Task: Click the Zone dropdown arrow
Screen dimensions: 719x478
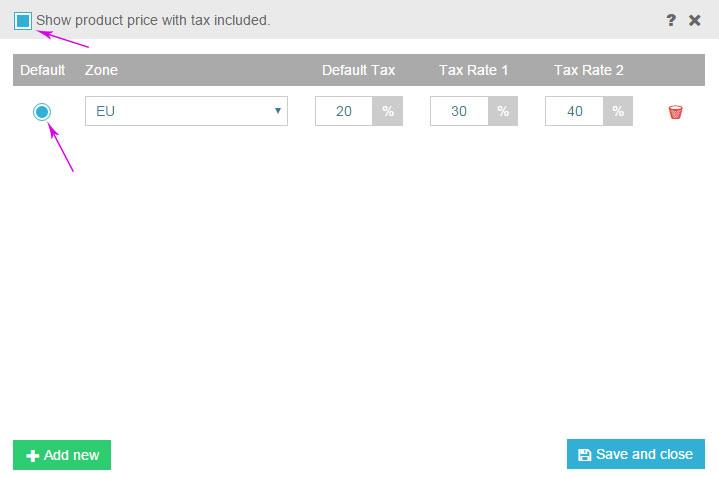Action: (x=277, y=111)
